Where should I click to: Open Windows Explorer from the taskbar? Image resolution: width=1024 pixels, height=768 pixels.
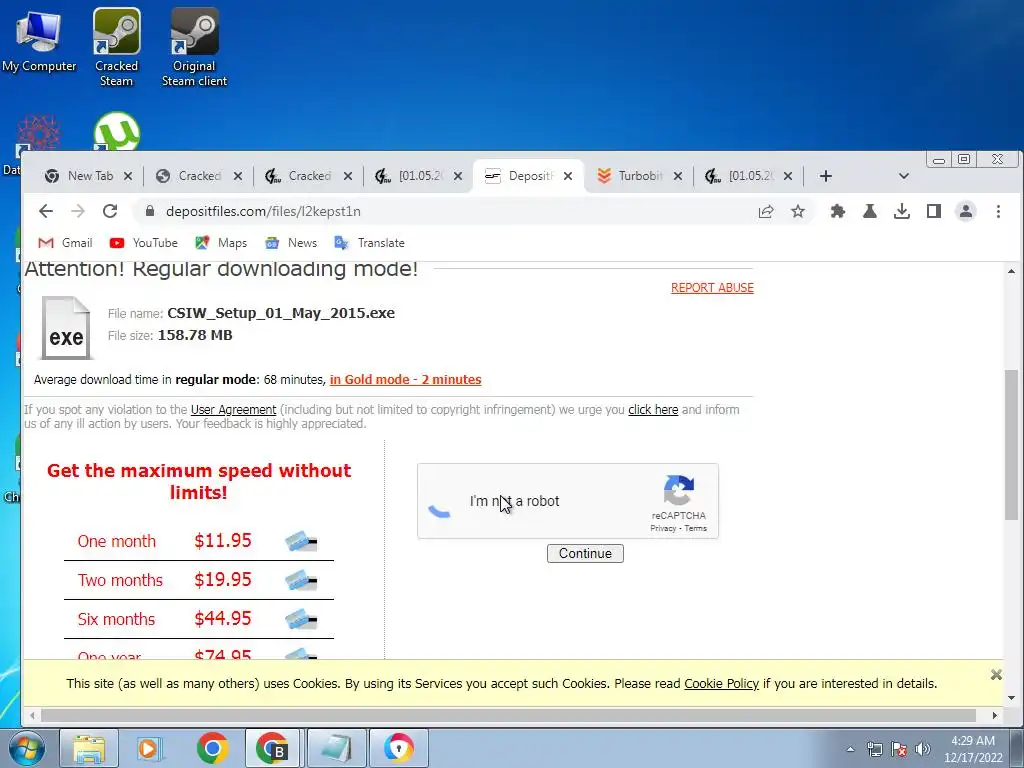[89, 748]
